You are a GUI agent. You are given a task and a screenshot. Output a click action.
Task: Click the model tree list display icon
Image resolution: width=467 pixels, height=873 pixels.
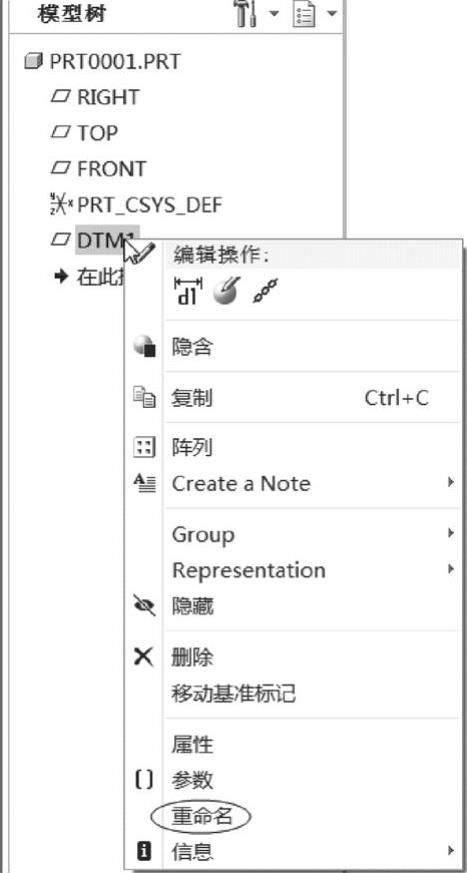click(x=304, y=14)
